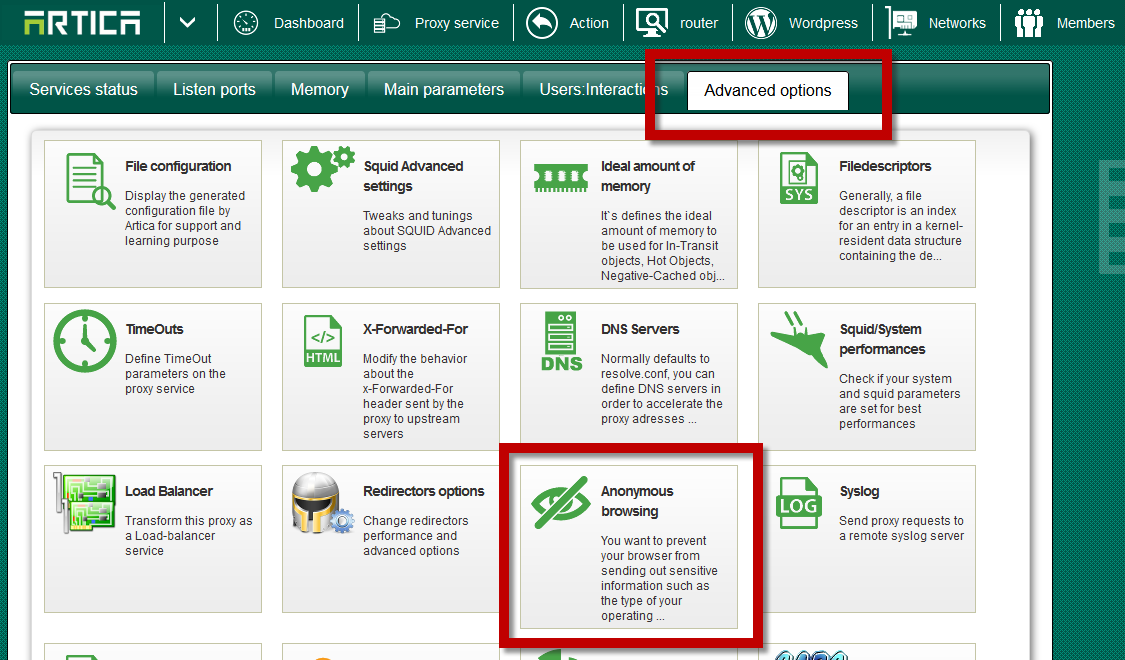The image size is (1125, 660).
Task: Click the DNS Servers icon
Action: [x=561, y=341]
